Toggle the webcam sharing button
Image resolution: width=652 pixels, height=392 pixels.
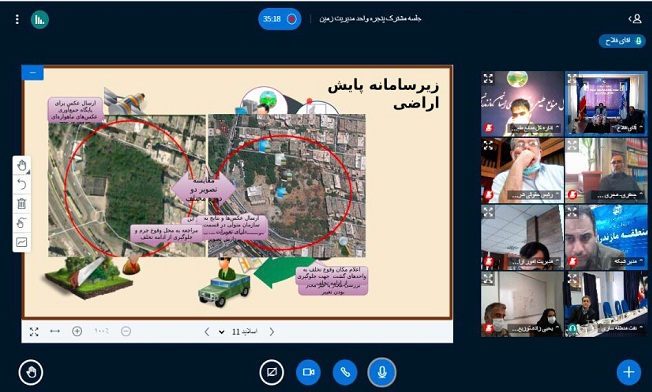(308, 372)
